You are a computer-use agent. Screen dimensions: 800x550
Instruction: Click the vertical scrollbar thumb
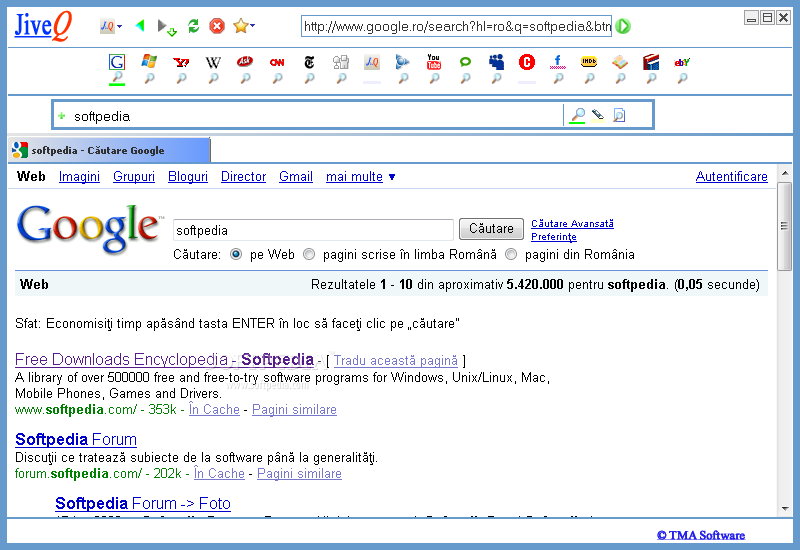[x=784, y=226]
